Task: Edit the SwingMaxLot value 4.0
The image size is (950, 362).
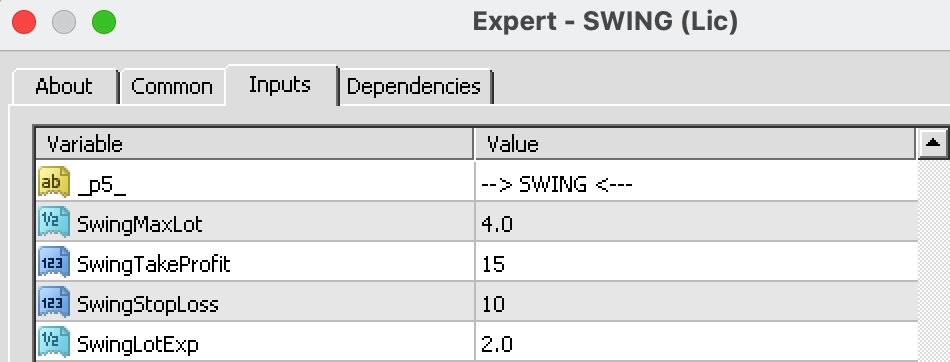Action: point(696,223)
